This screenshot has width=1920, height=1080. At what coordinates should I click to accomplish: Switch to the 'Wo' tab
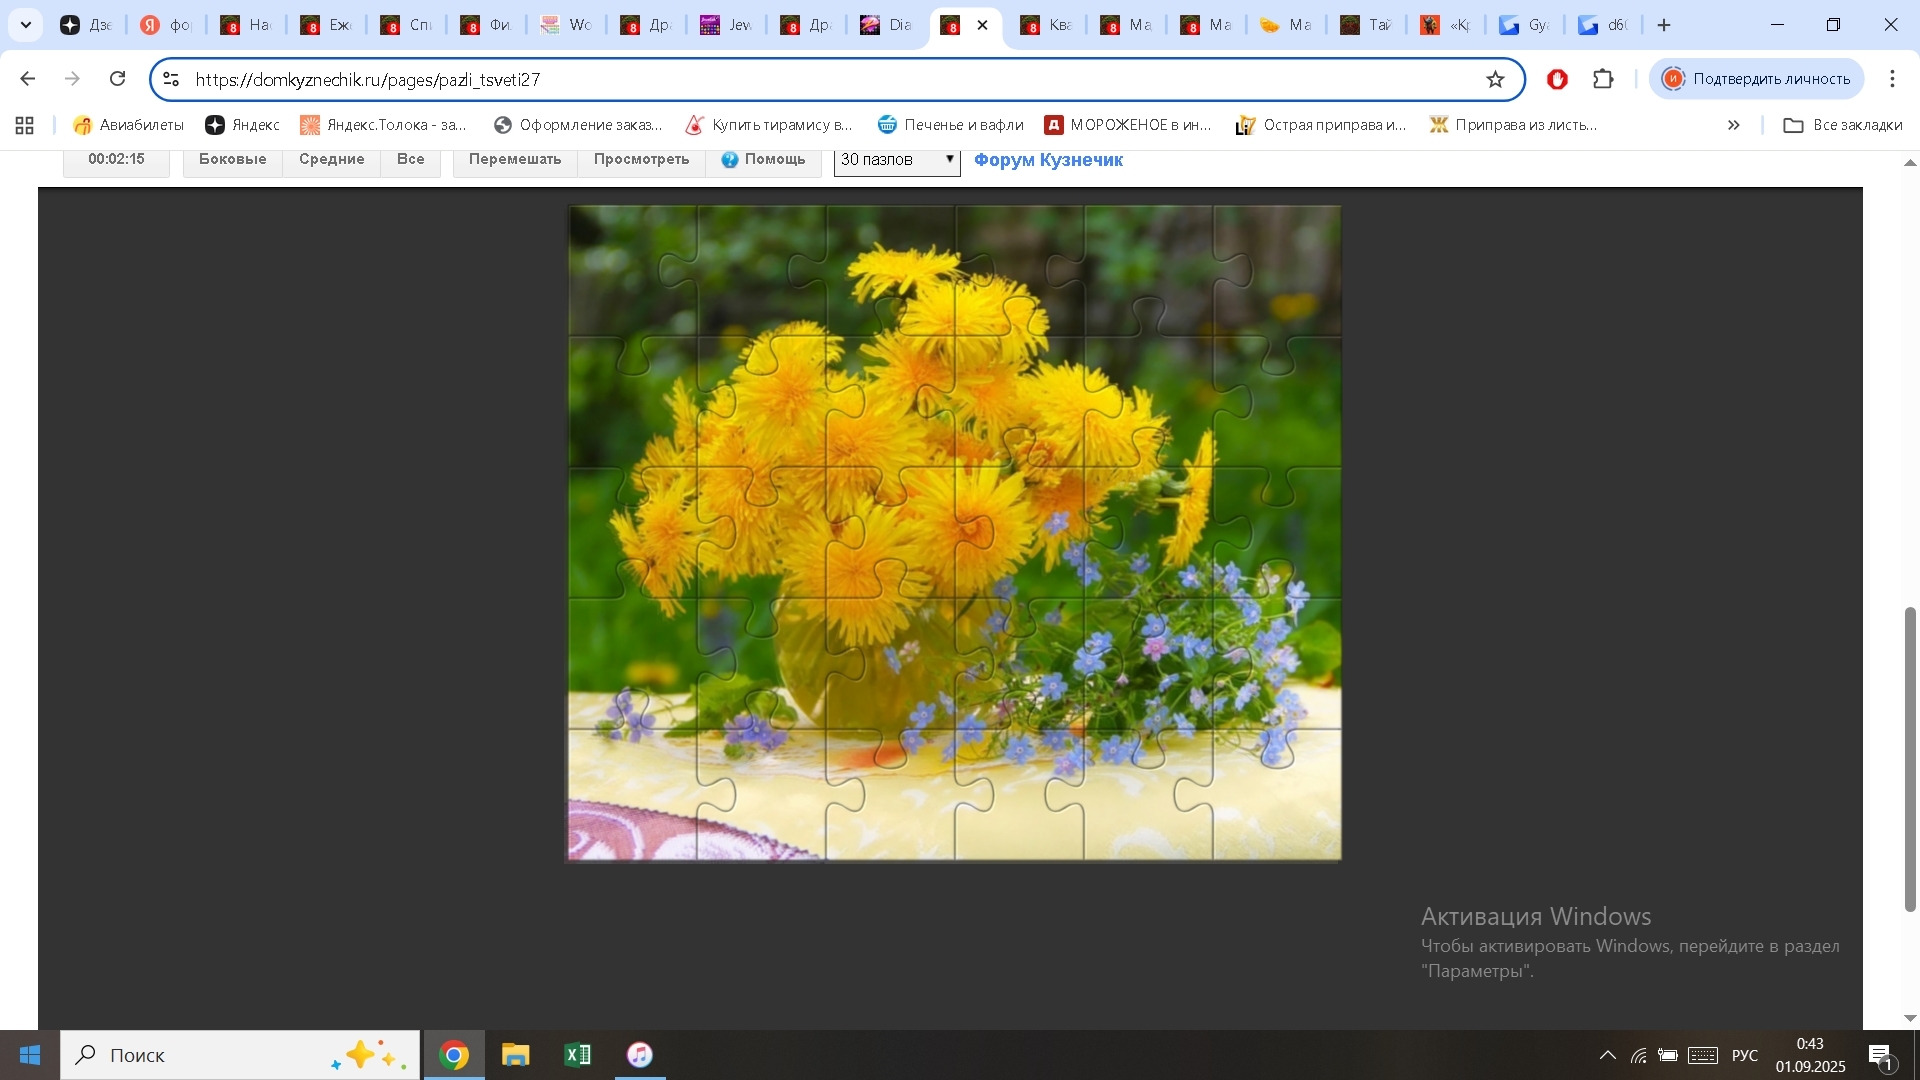[566, 25]
